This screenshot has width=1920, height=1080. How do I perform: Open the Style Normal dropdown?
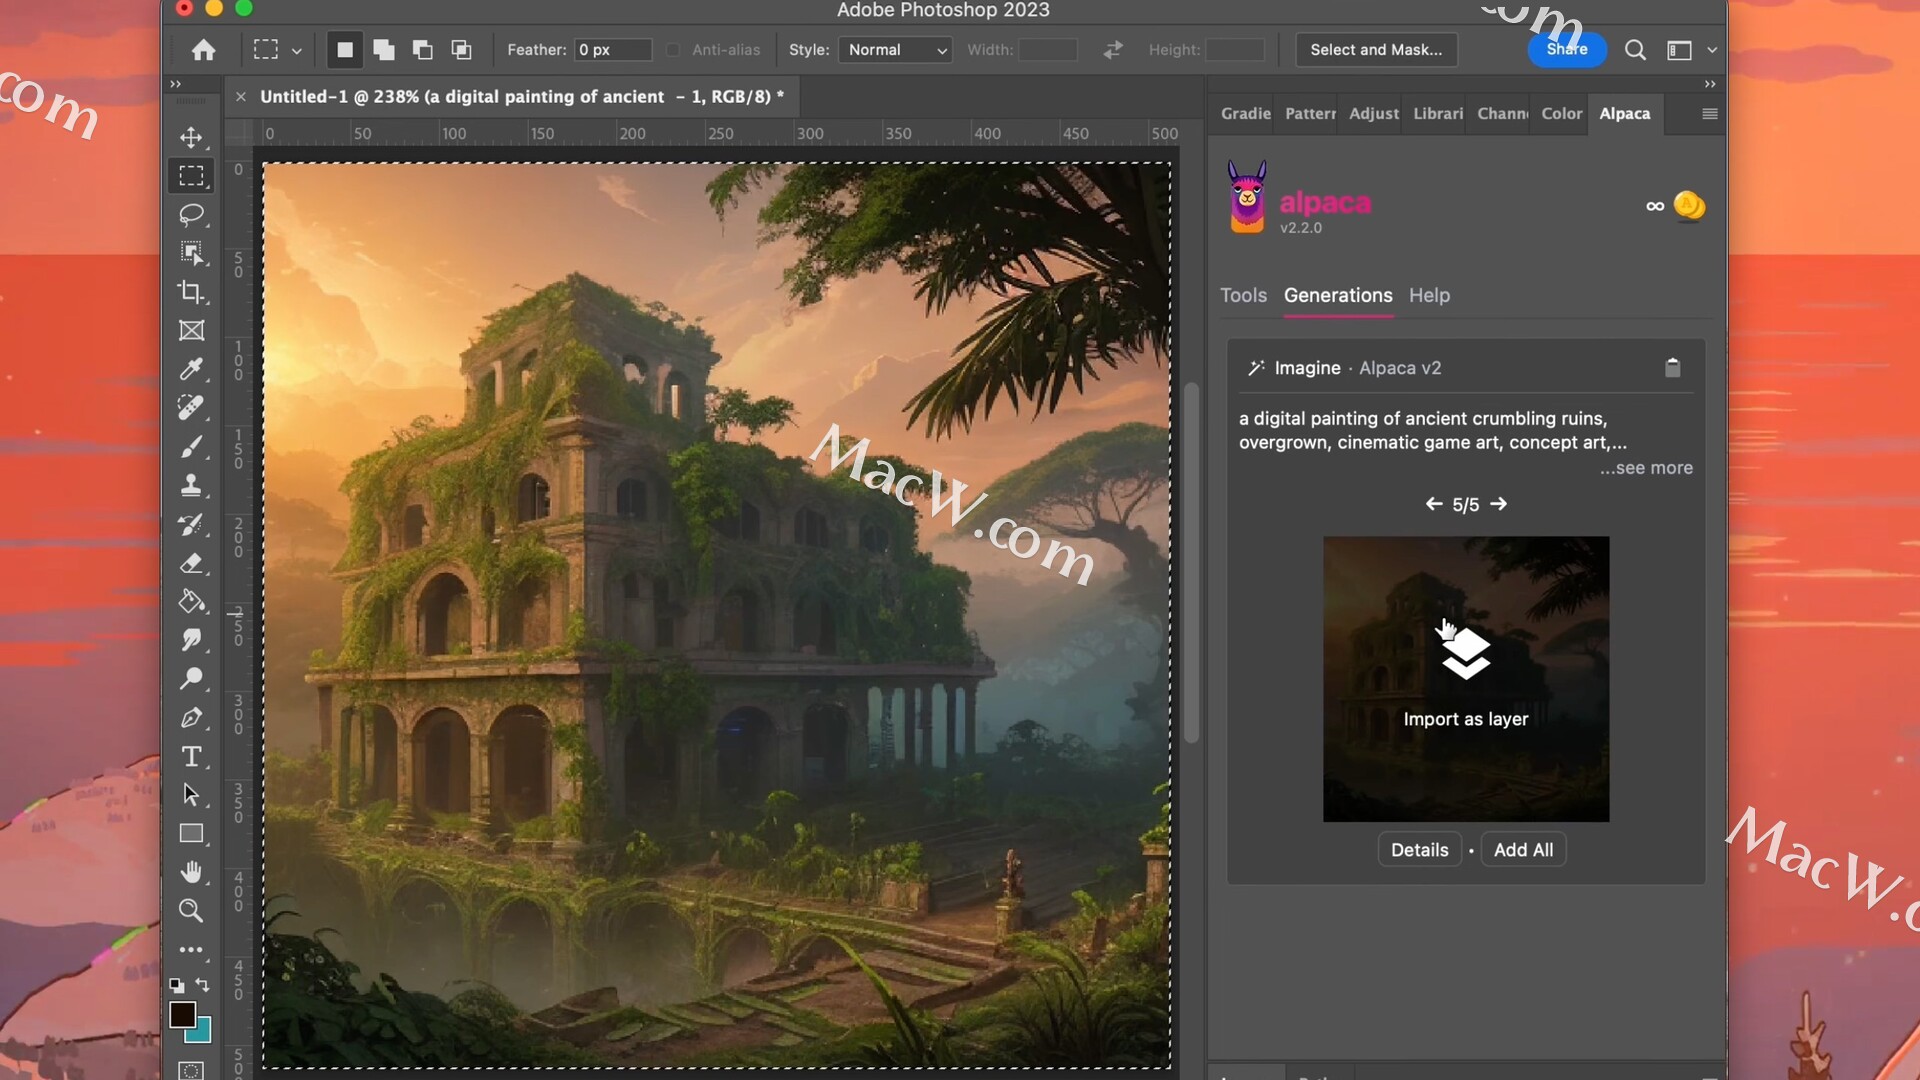(895, 50)
